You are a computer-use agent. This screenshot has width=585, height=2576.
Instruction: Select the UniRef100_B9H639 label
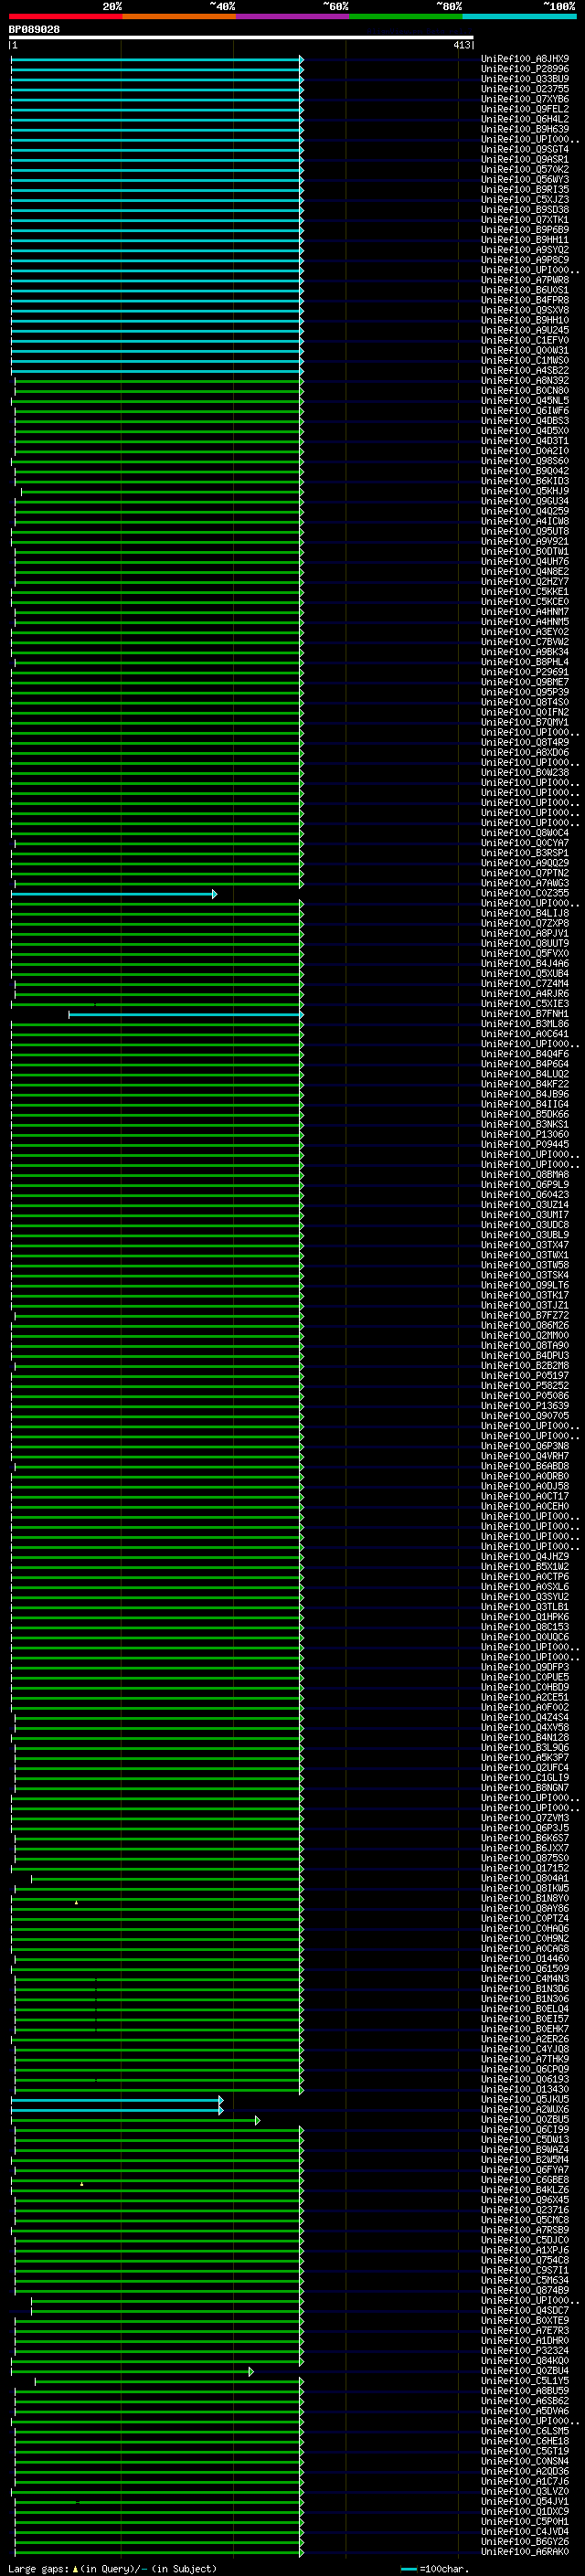coord(525,129)
